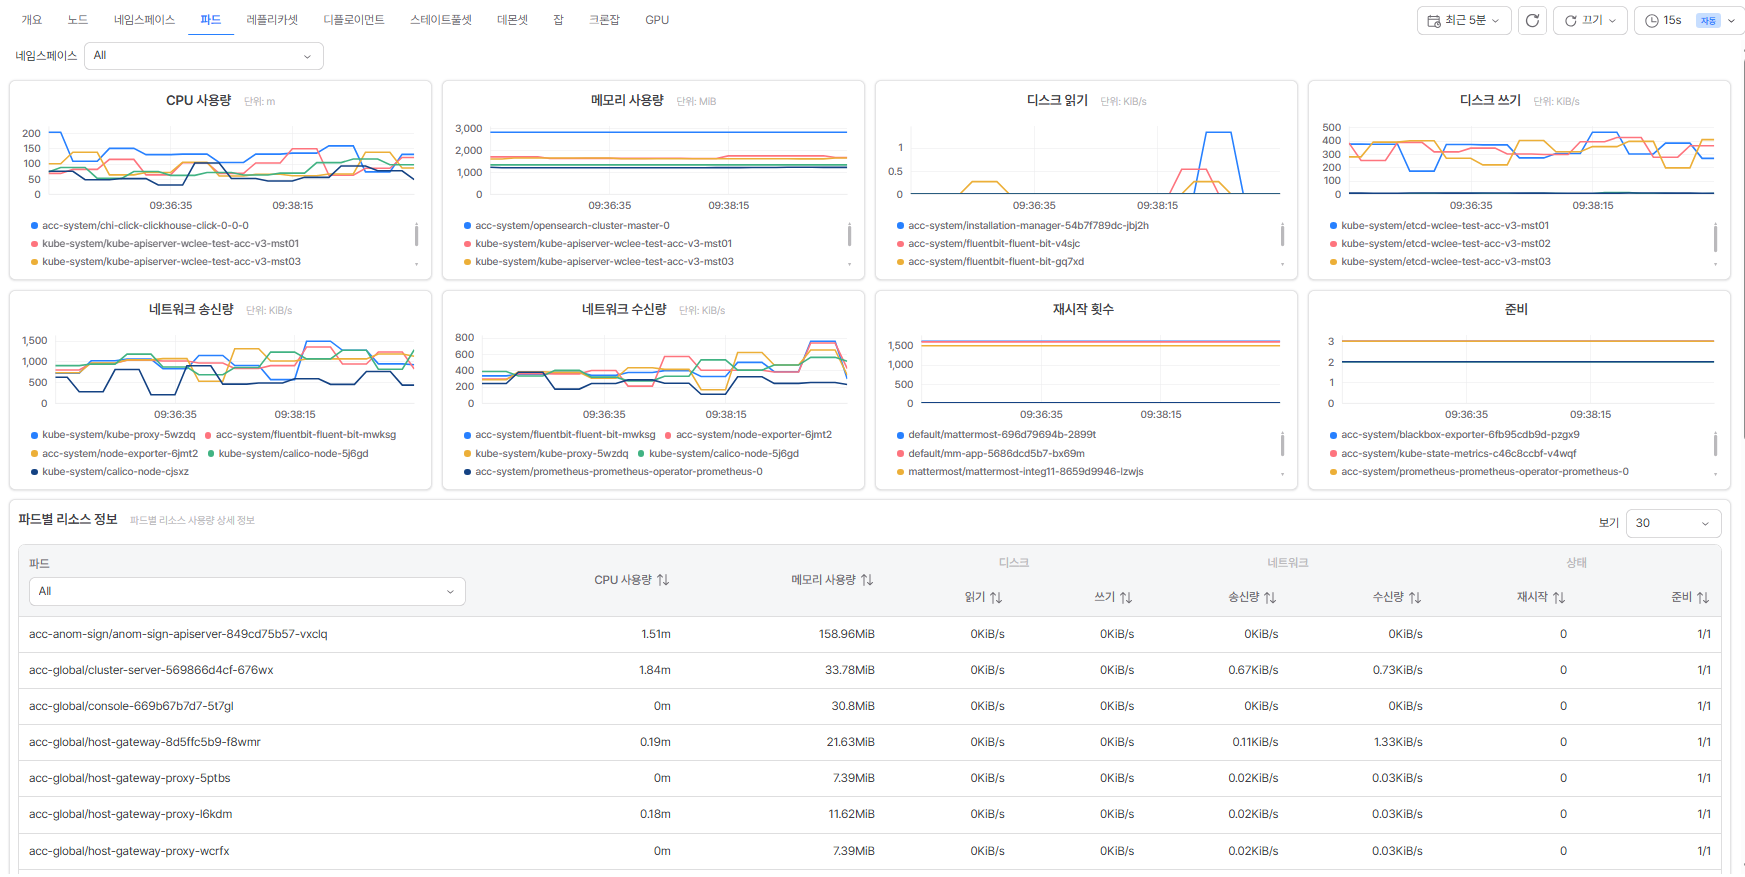
Task: Sort by 재시작 column arrows
Action: [x=1559, y=597]
